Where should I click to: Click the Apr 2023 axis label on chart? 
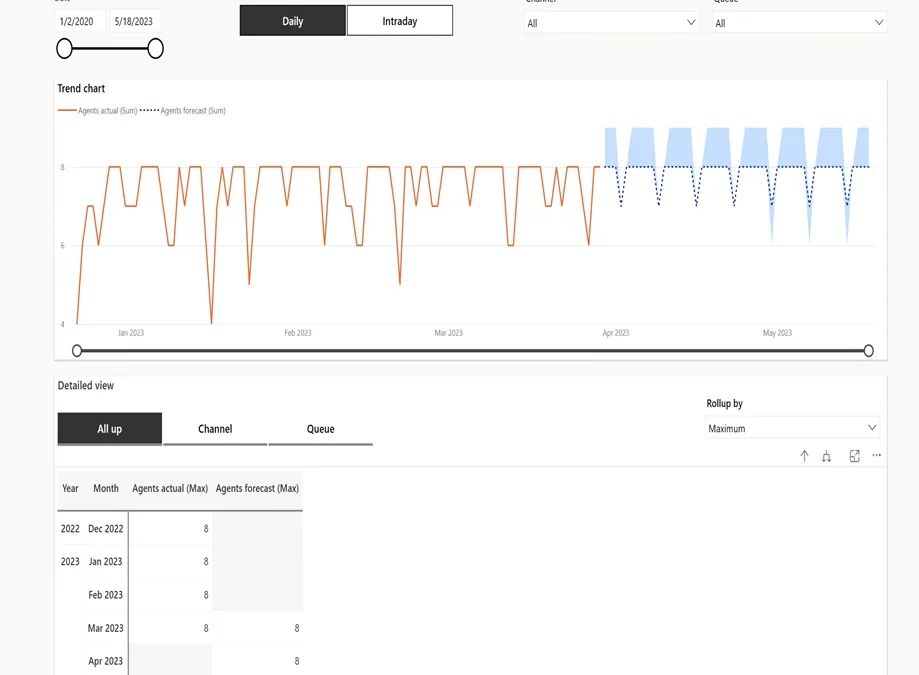click(615, 333)
